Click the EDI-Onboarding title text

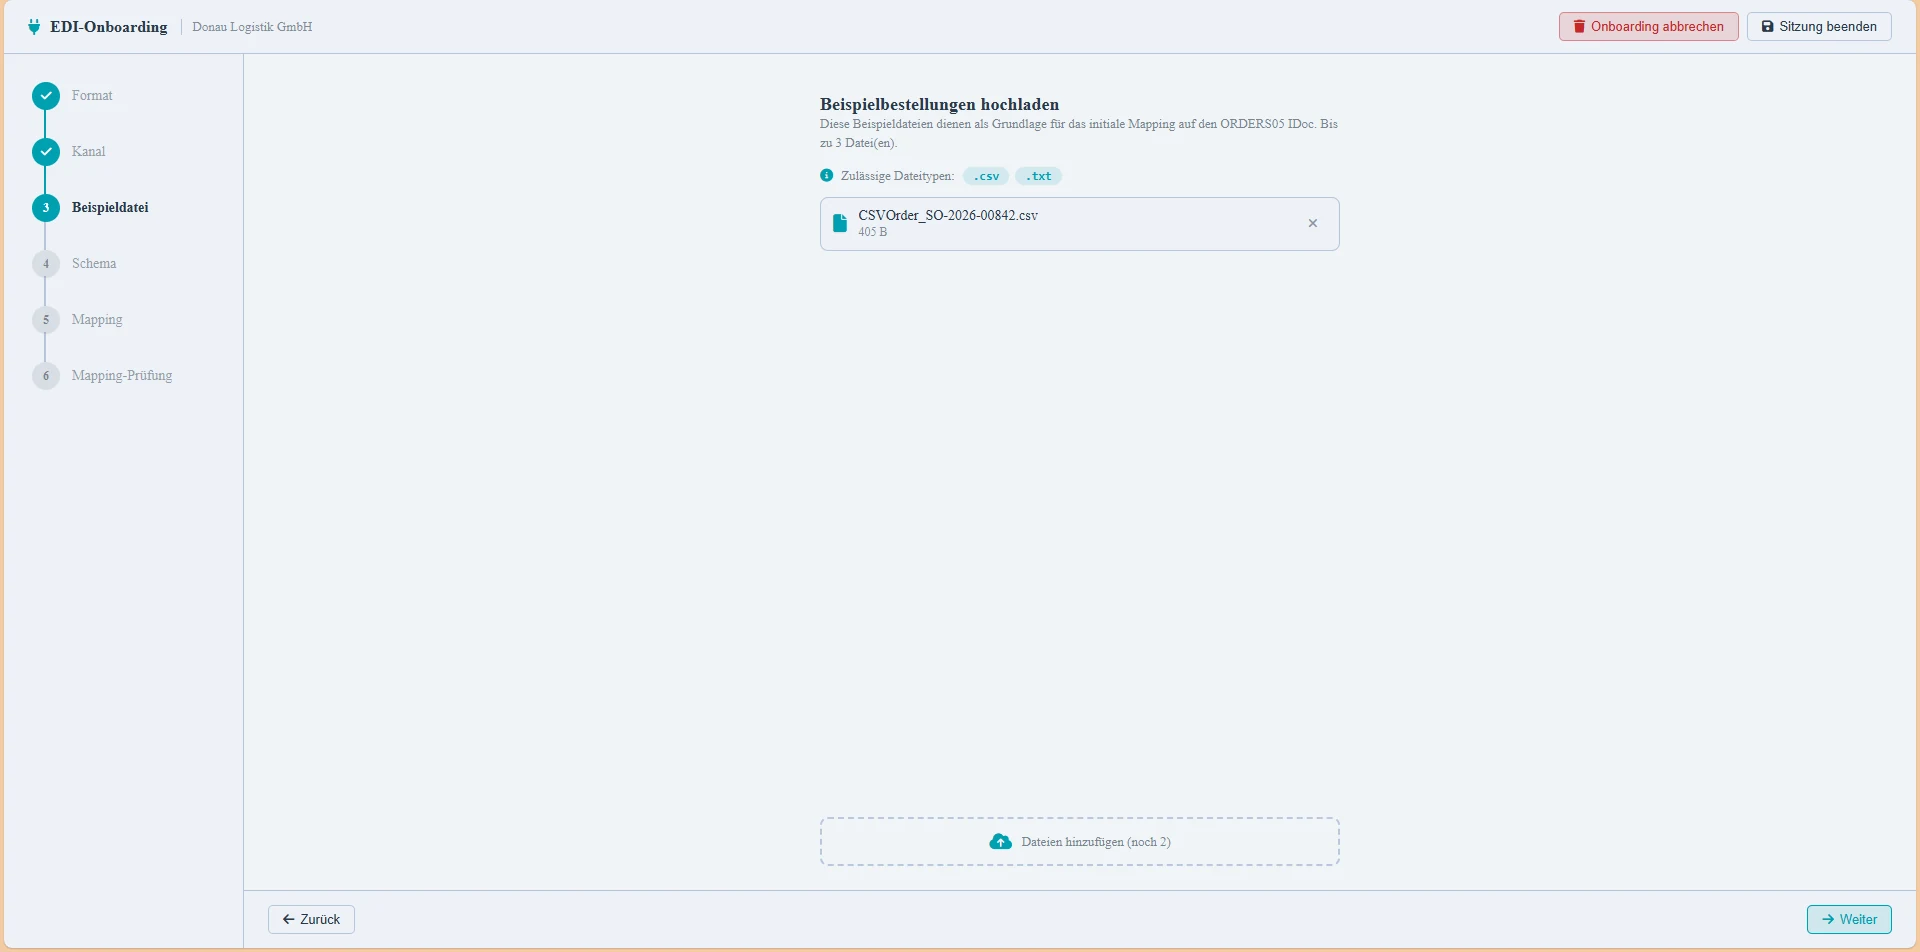pyautogui.click(x=109, y=27)
